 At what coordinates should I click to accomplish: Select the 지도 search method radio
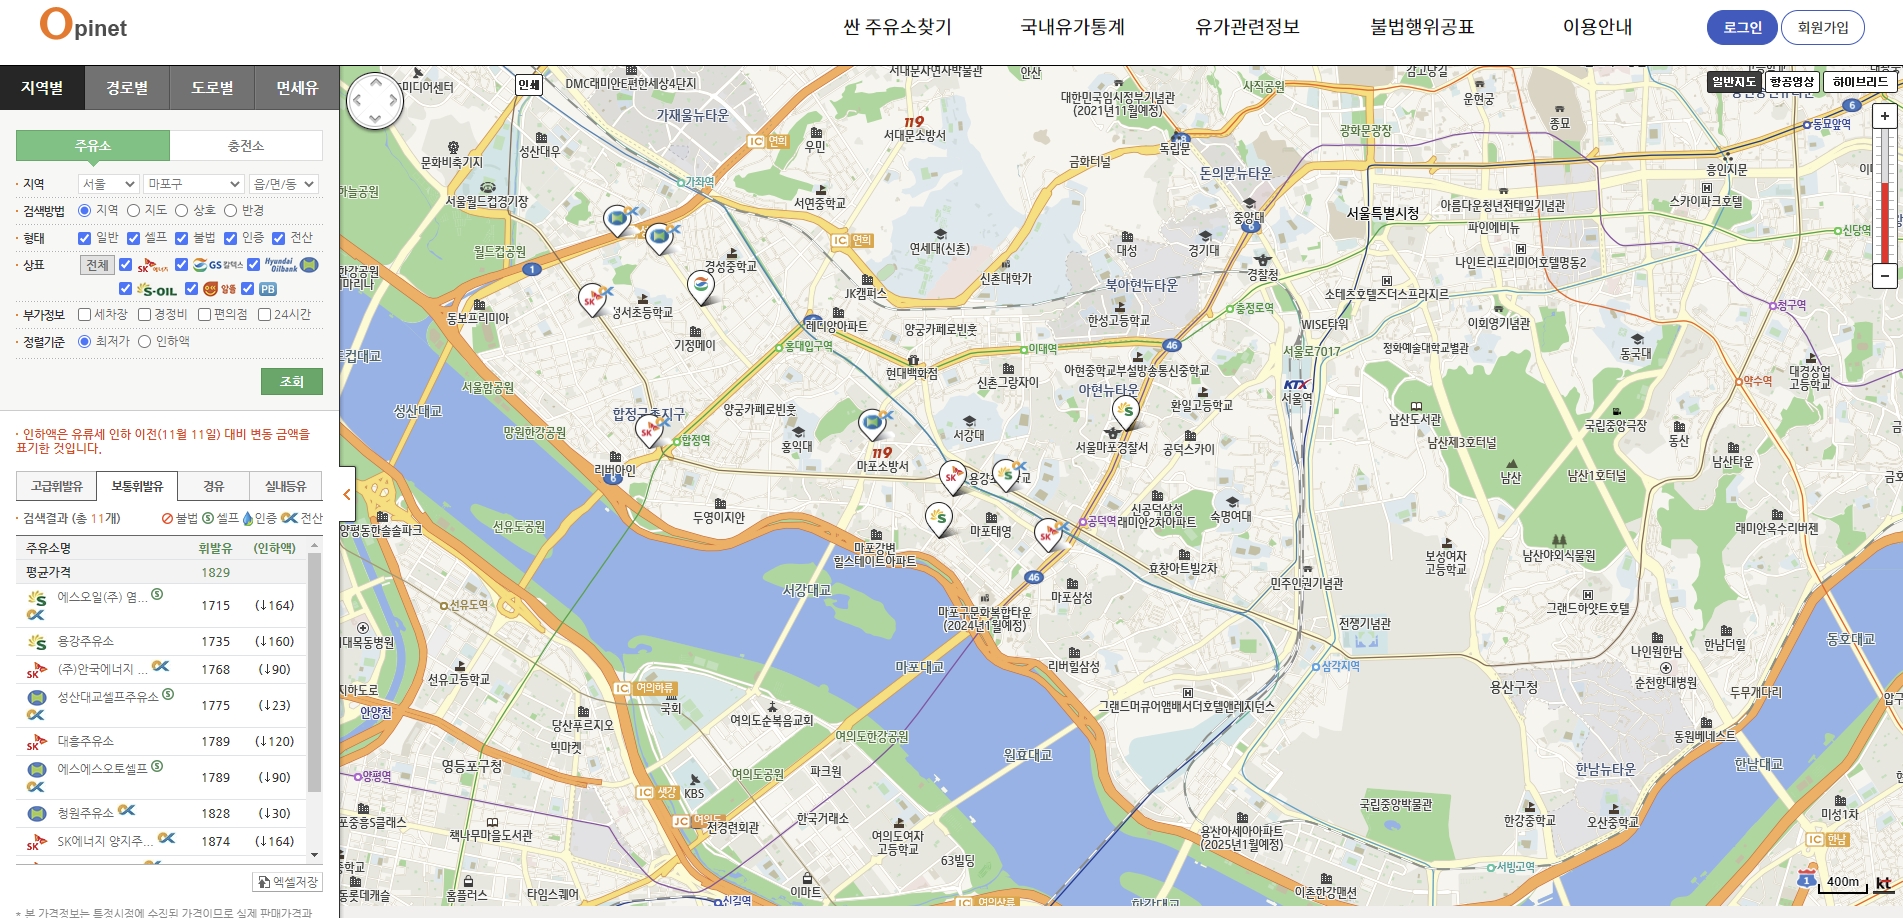[133, 211]
